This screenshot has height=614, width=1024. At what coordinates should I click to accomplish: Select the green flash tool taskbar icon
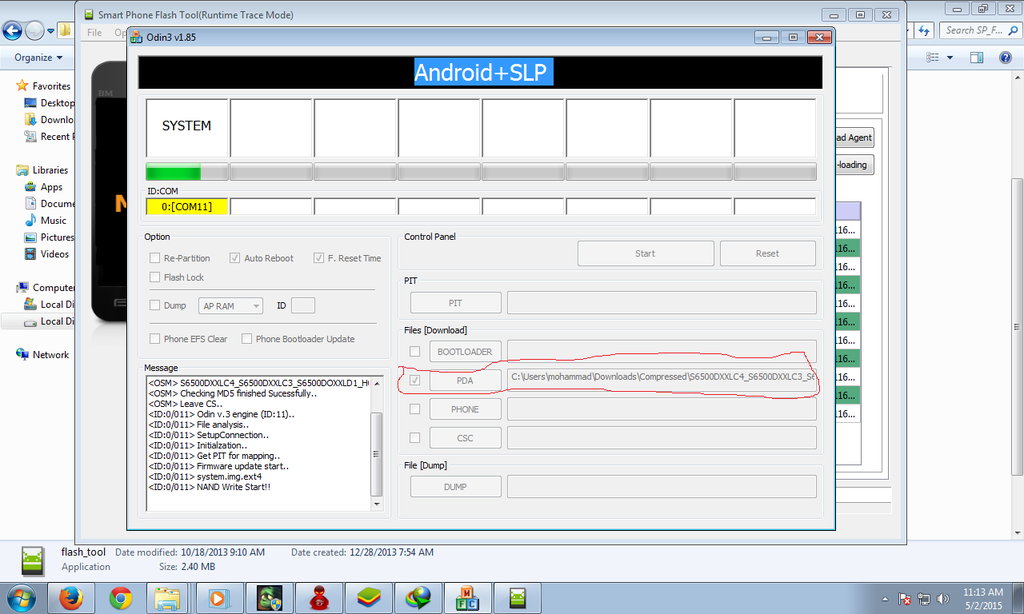pos(518,598)
